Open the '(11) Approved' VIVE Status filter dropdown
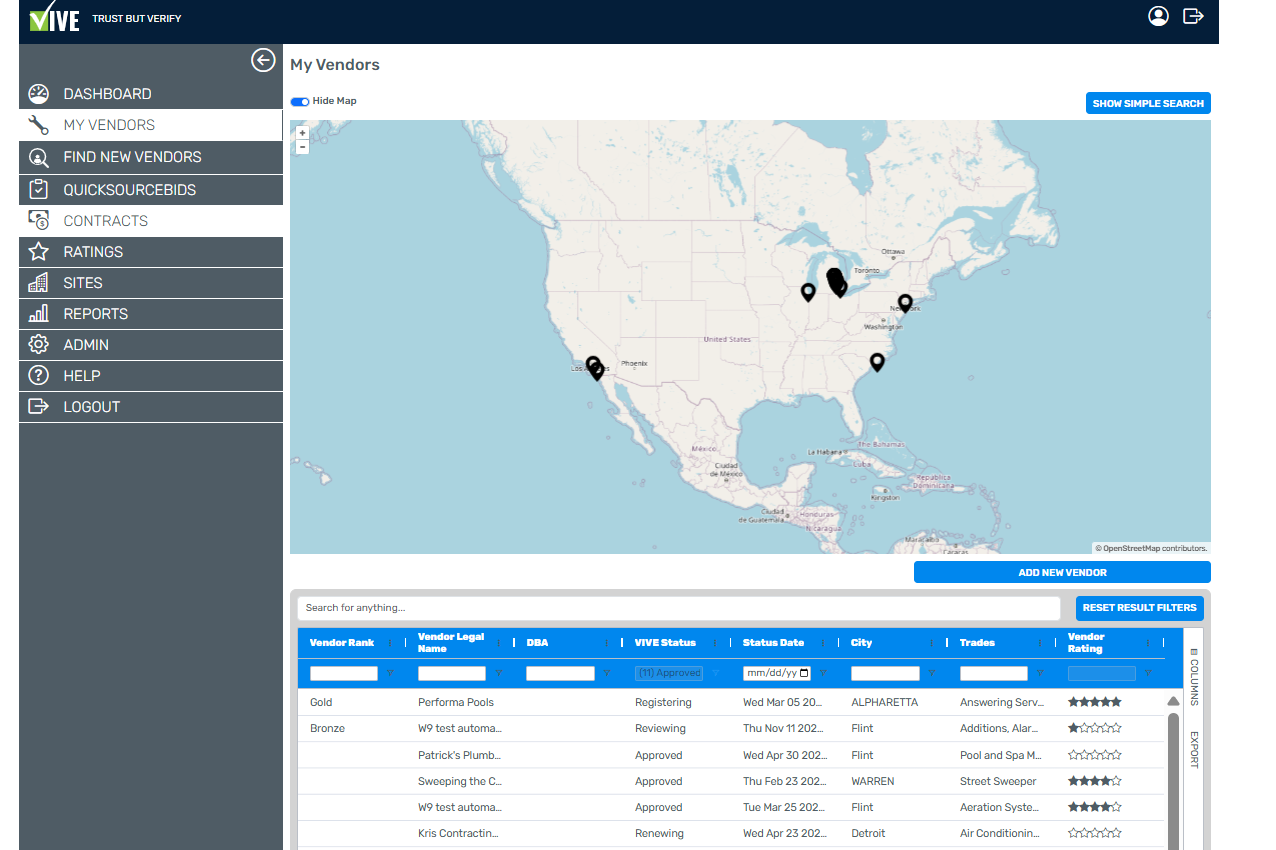Image resolution: width=1276 pixels, height=850 pixels. [x=669, y=673]
